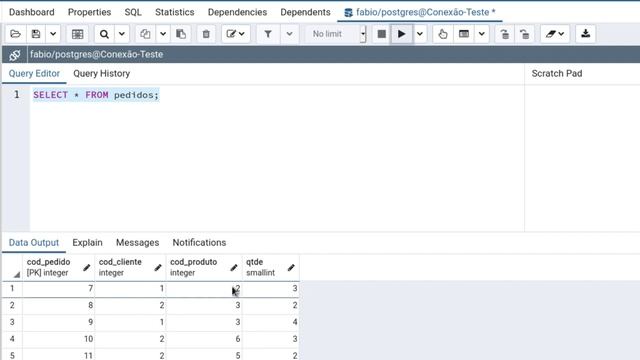
Task: Click the cod_cliente column edit pencil
Action: click(158, 268)
